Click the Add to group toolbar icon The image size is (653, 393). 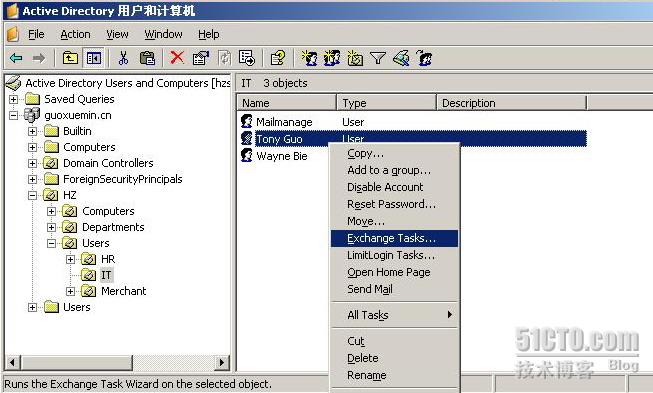pos(424,58)
